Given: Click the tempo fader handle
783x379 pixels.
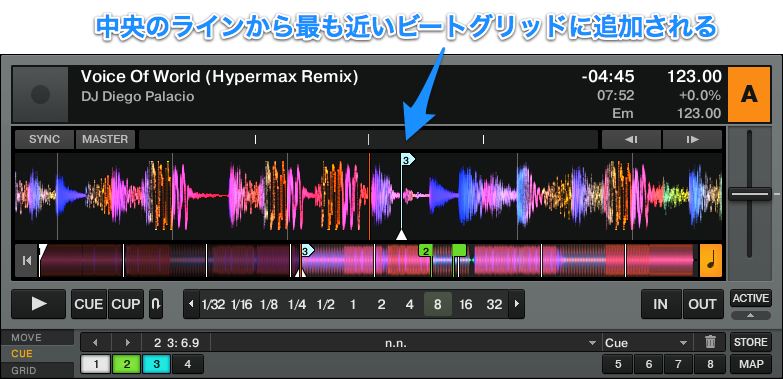Looking at the screenshot, I should 750,194.
